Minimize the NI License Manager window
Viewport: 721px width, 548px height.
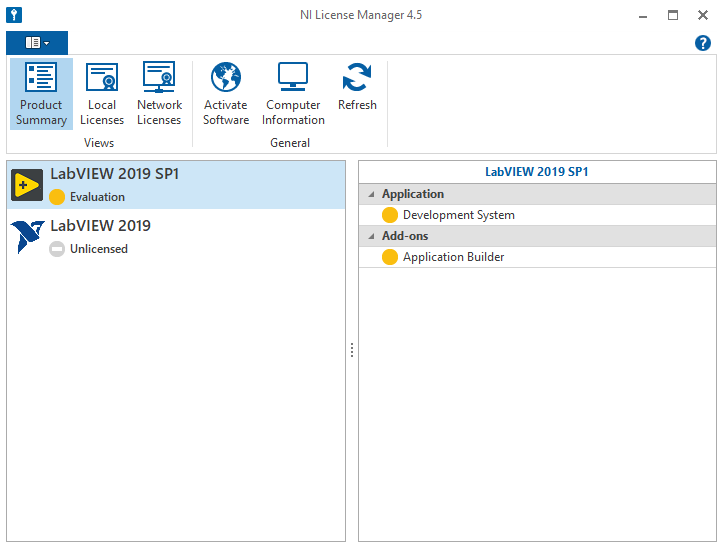coord(643,16)
